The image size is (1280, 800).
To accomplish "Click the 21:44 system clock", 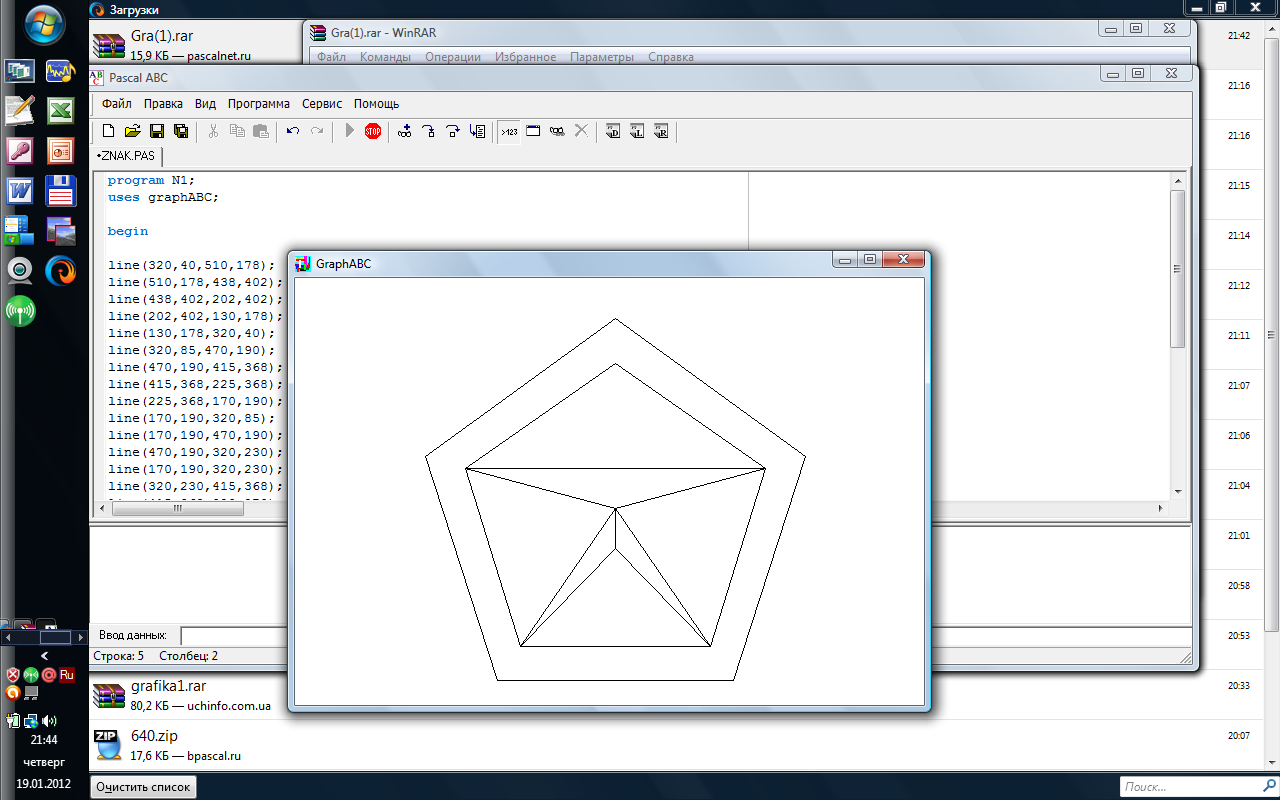I will pos(43,740).
